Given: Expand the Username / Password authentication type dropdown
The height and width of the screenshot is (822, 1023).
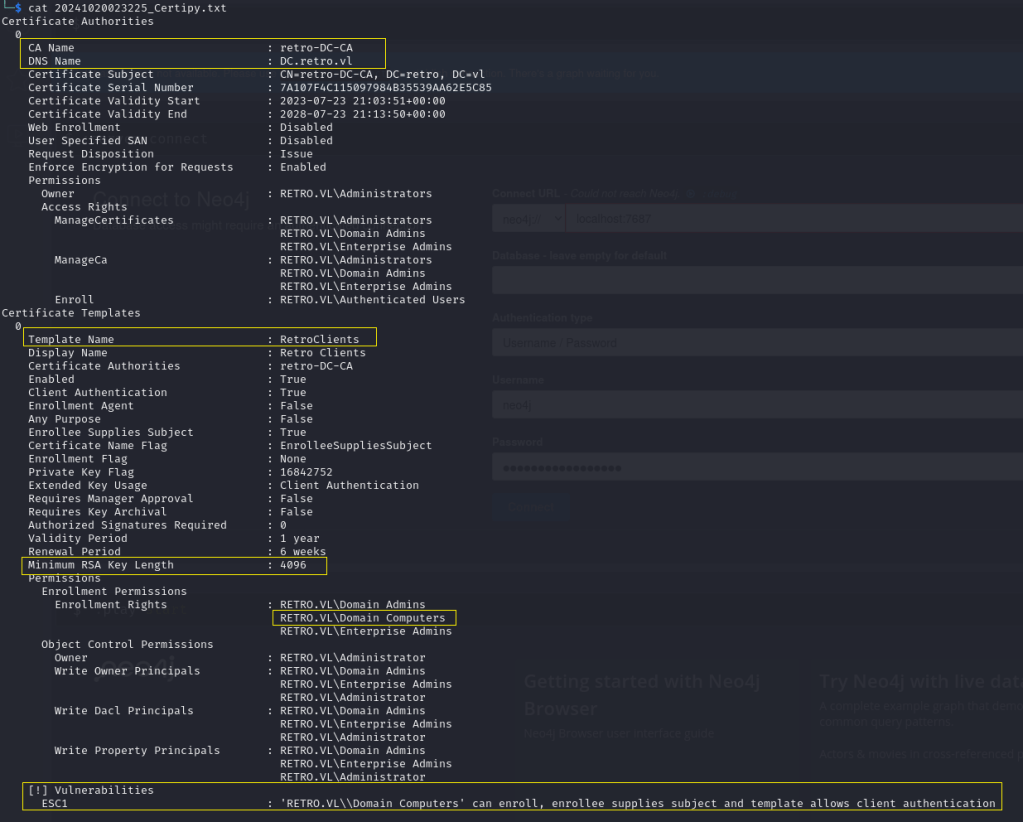Looking at the screenshot, I should tap(757, 342).
